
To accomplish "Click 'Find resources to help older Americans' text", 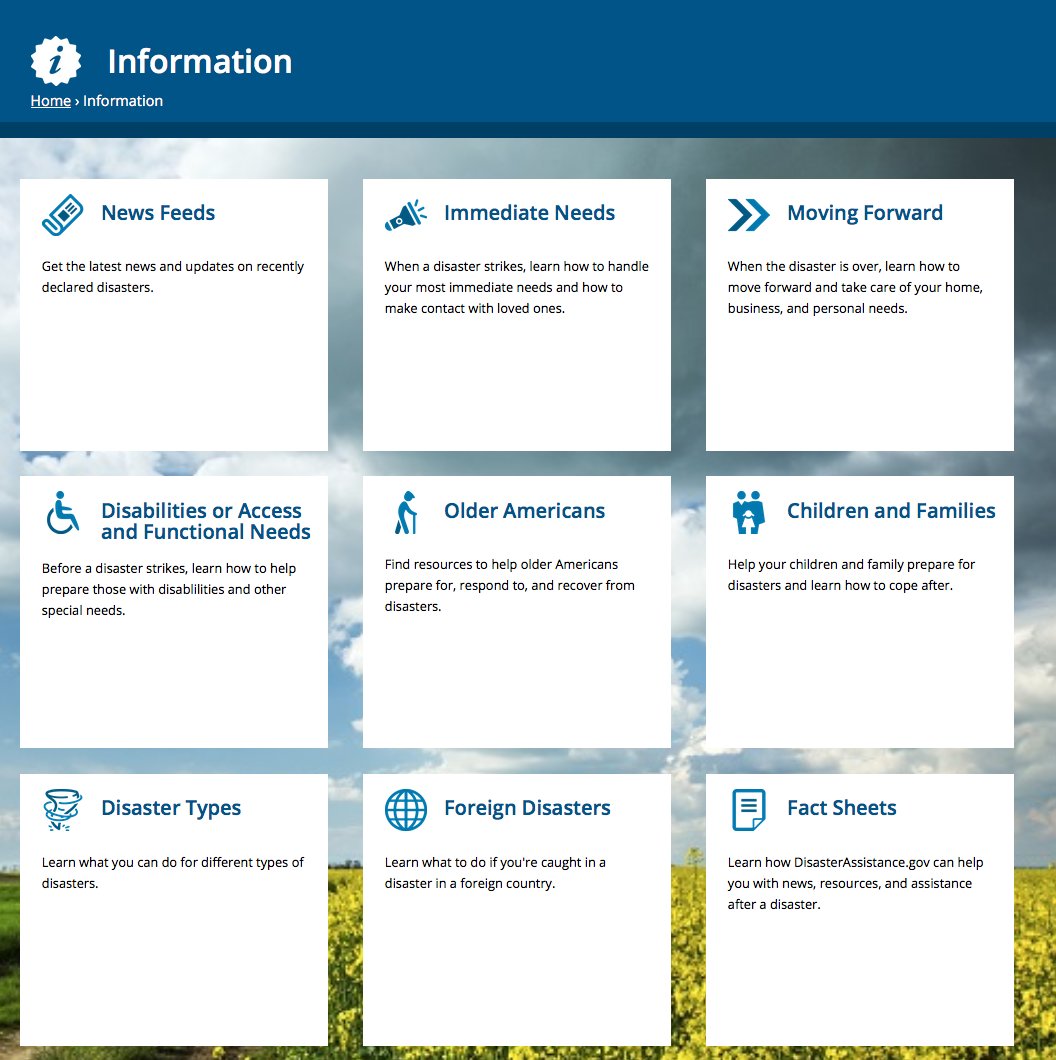I will pyautogui.click(x=510, y=585).
